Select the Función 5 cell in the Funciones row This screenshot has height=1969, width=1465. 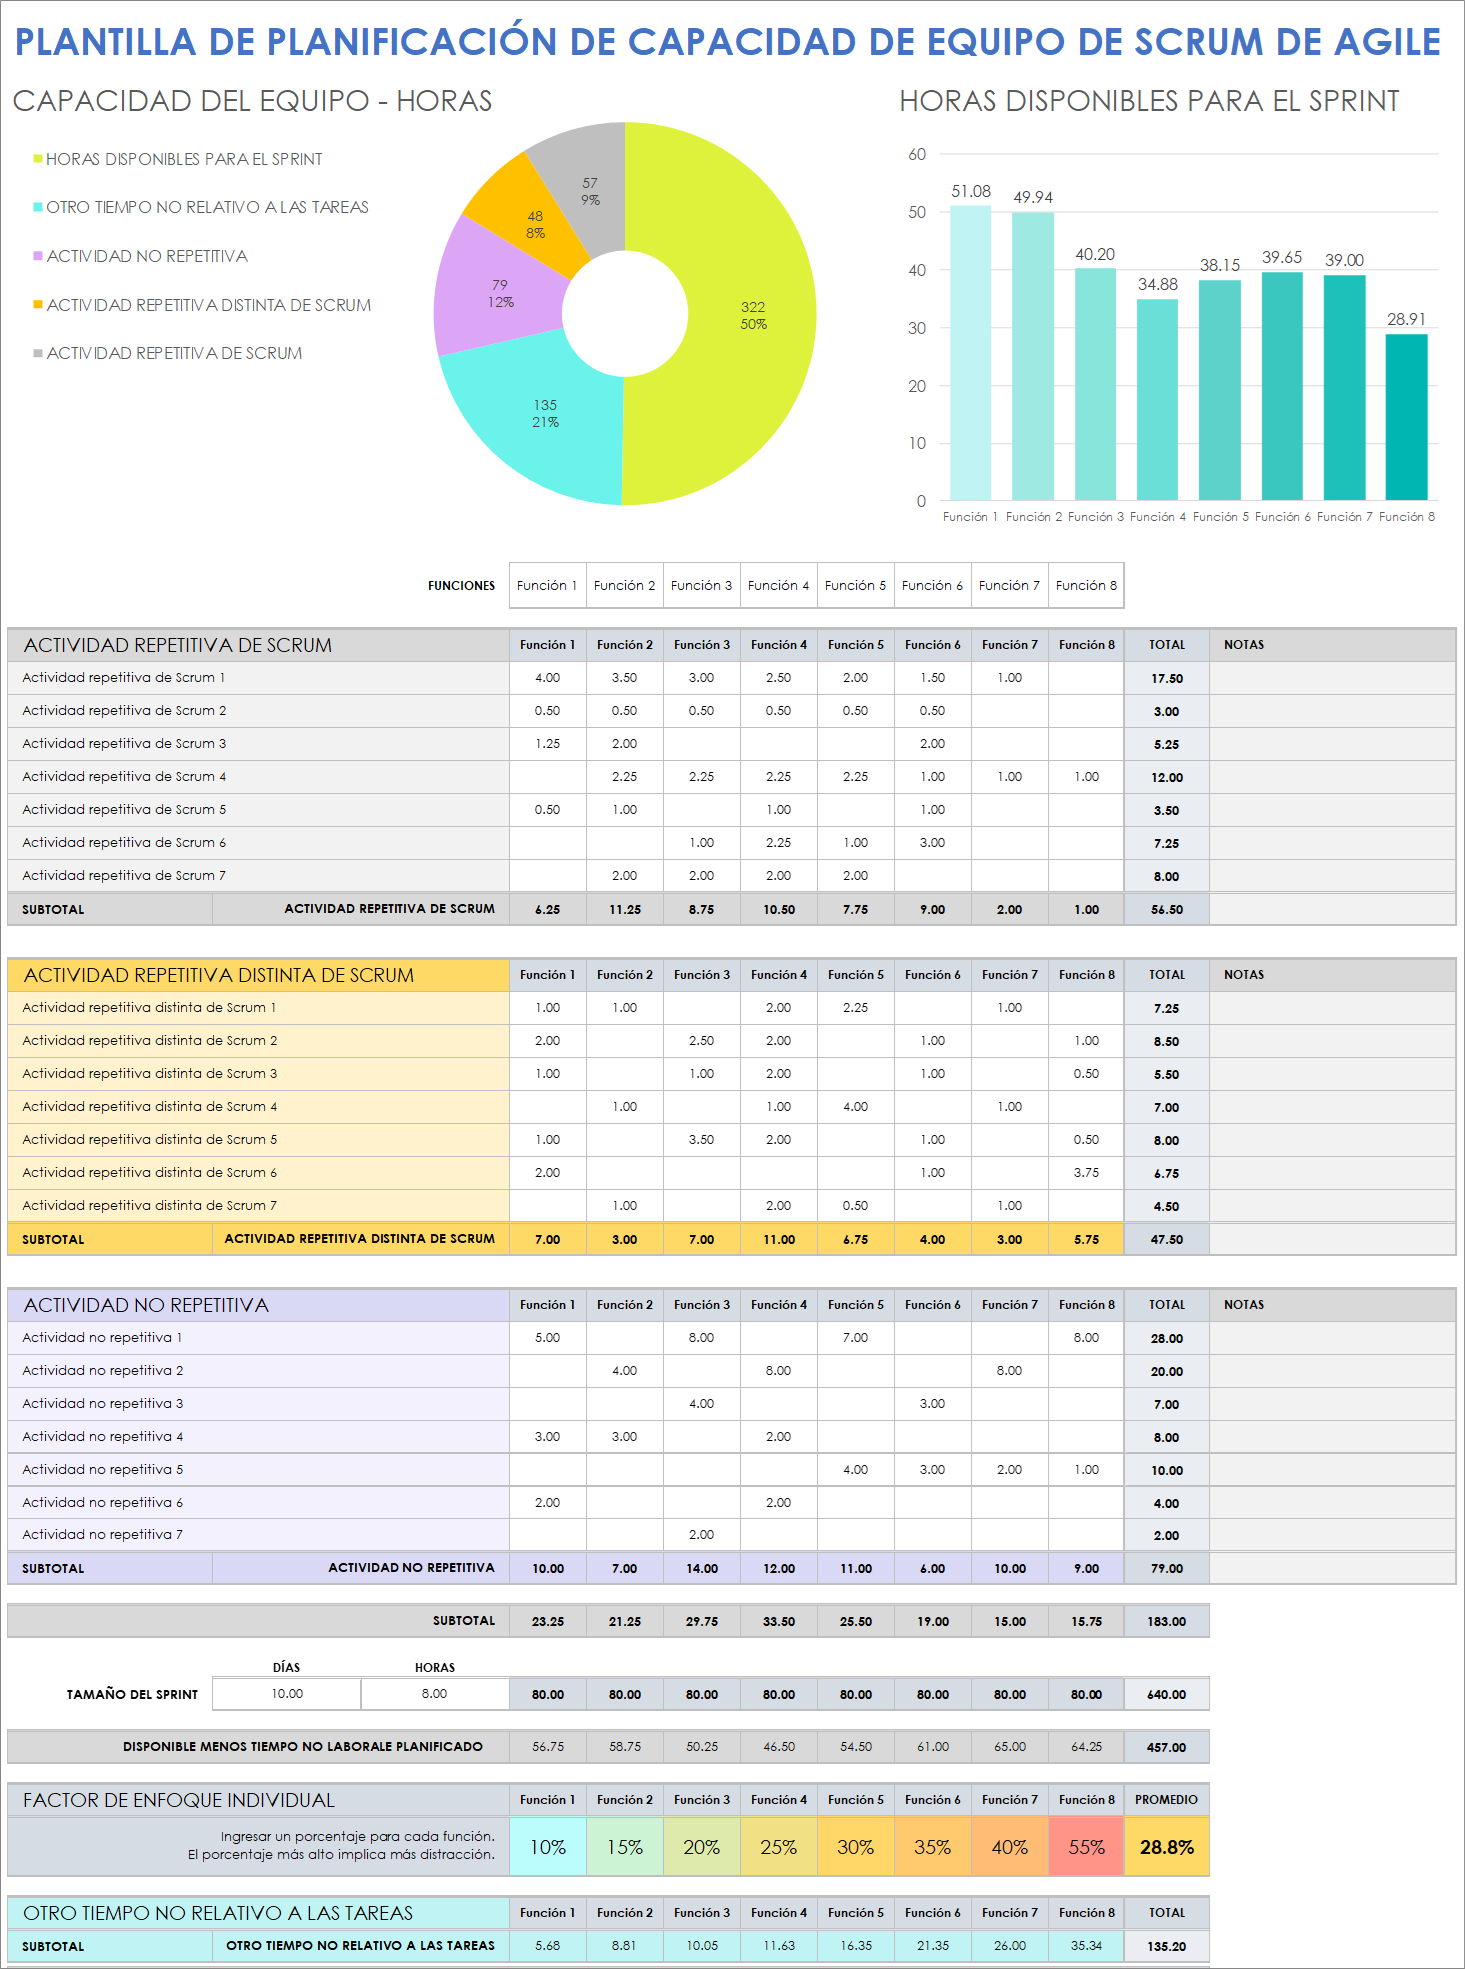(855, 586)
